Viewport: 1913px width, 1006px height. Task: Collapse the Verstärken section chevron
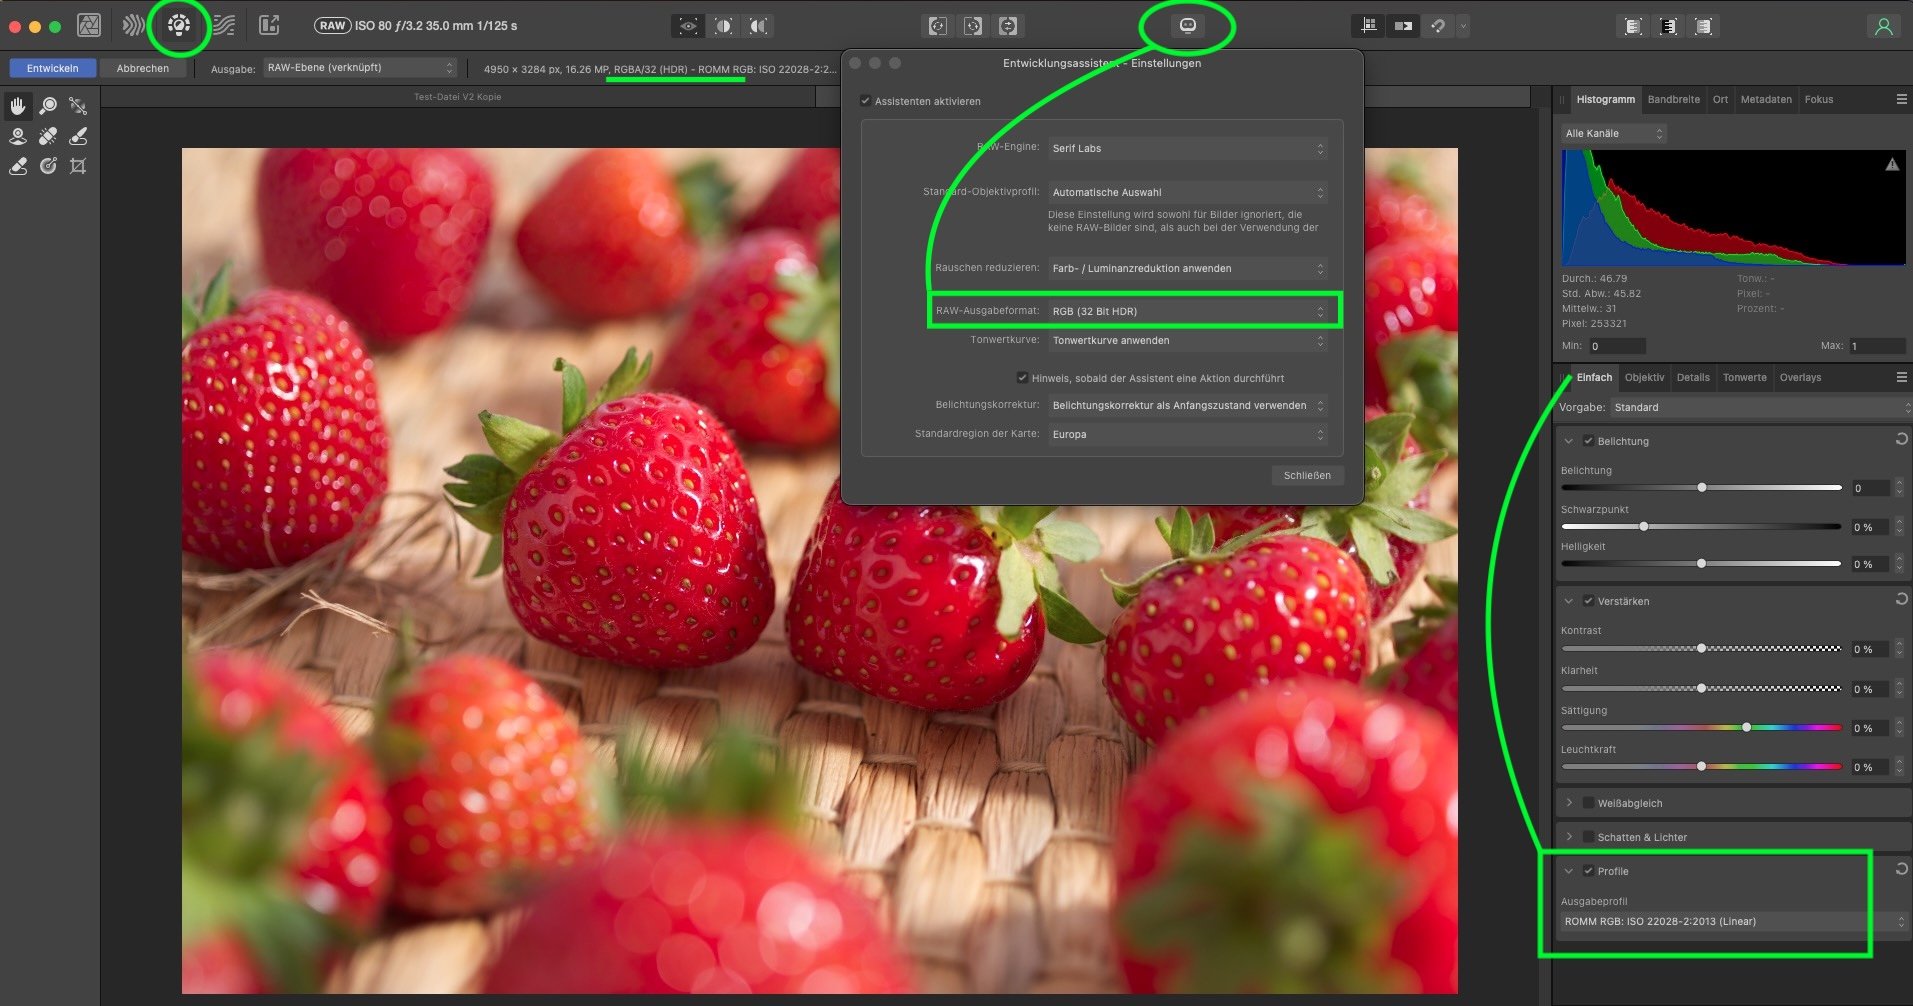(x=1569, y=601)
